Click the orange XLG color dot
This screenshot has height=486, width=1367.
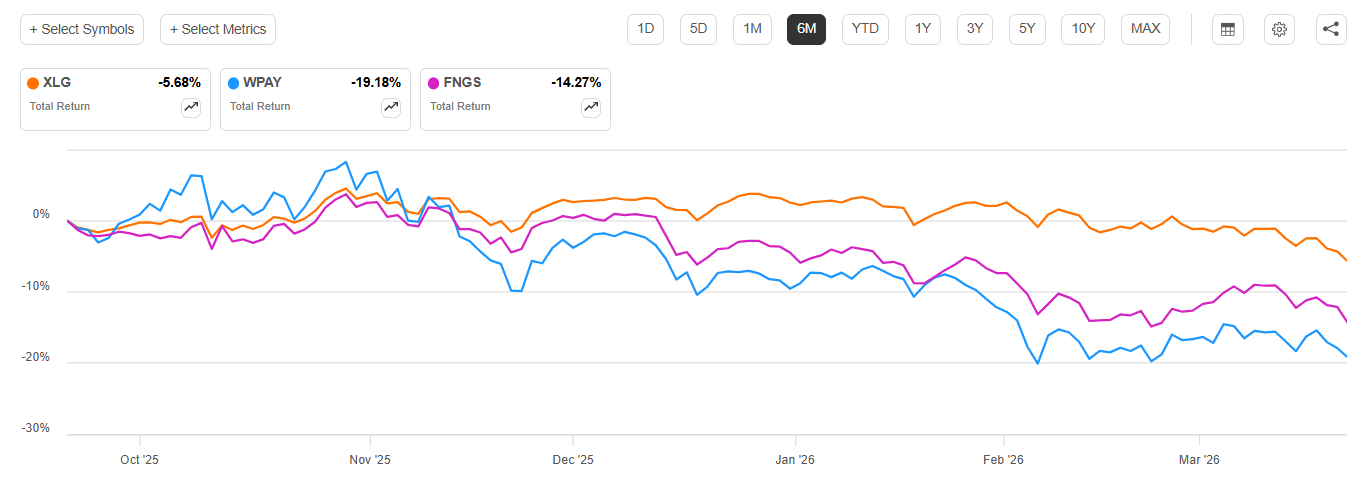(34, 83)
